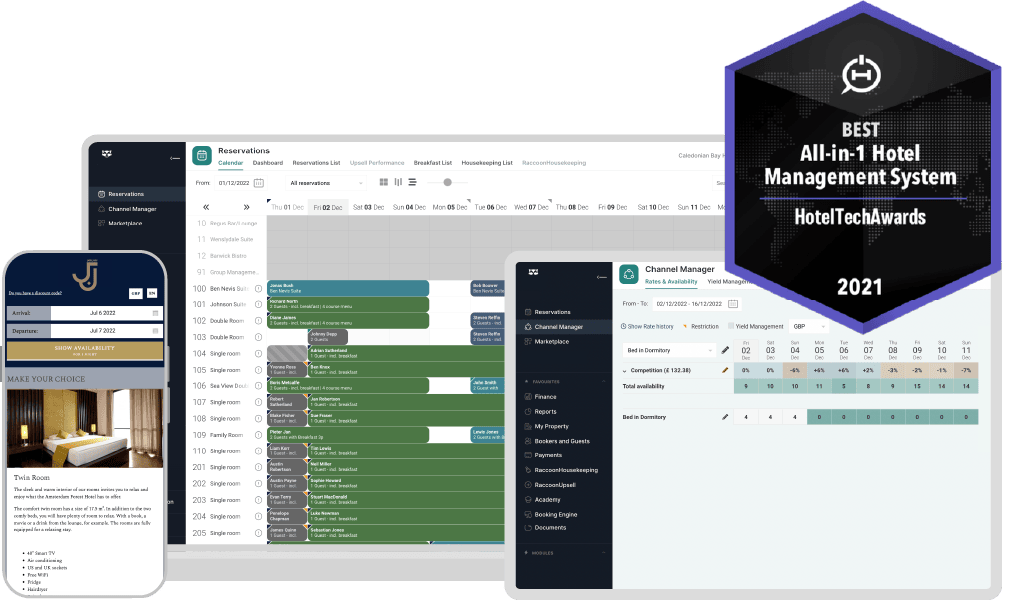Open the arrival date calendar icon on the phone
Screen dimensions: 1025x600
point(156,313)
